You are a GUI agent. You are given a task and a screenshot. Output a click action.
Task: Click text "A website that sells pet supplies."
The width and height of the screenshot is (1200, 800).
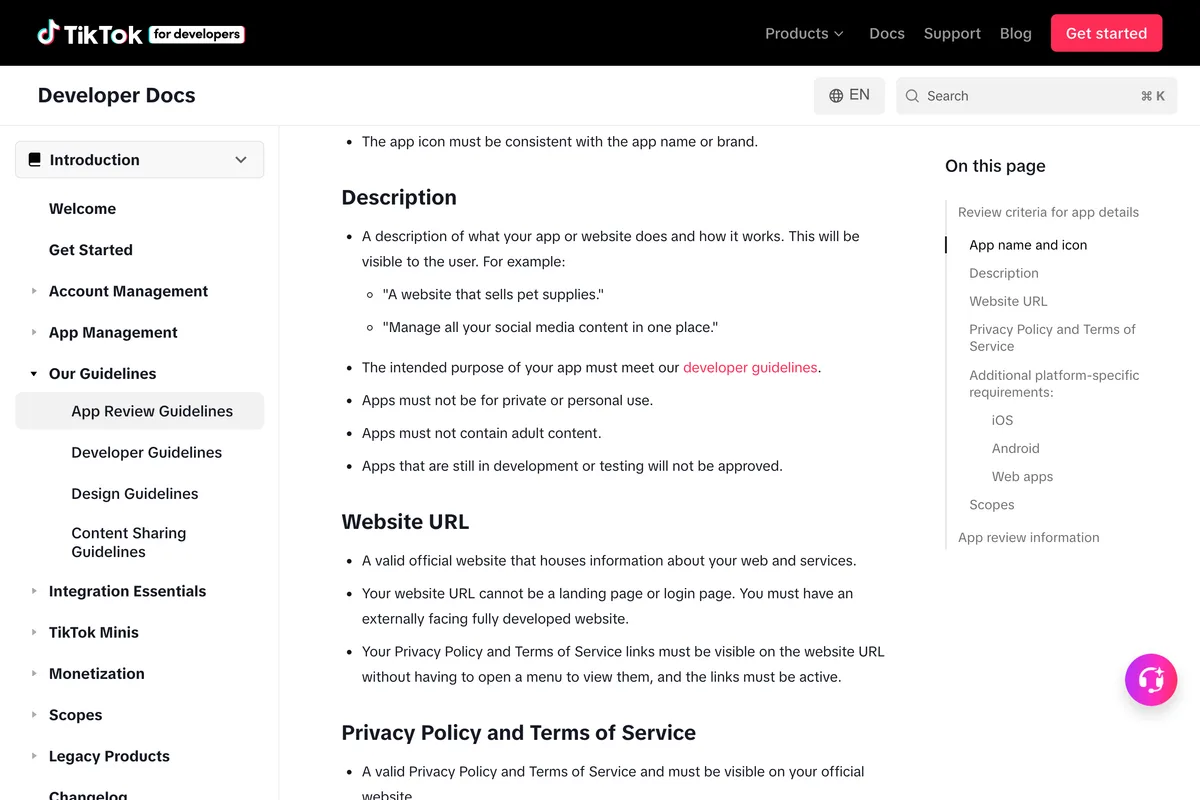pyautogui.click(x=493, y=294)
